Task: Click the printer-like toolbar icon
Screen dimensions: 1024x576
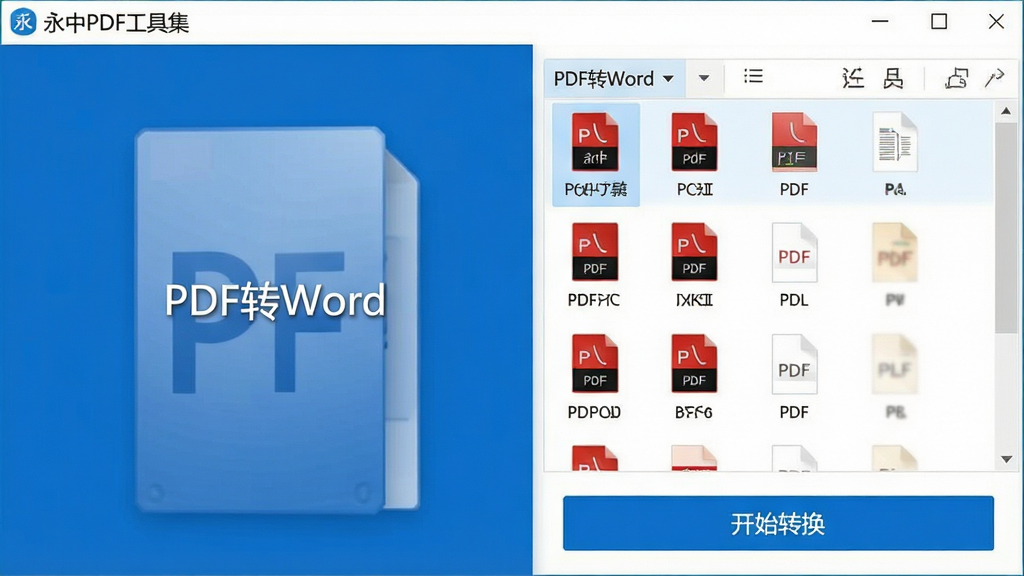Action: tap(956, 78)
